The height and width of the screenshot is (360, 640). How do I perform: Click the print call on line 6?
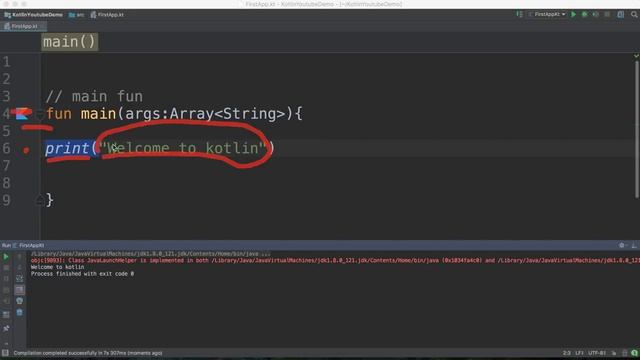point(67,148)
